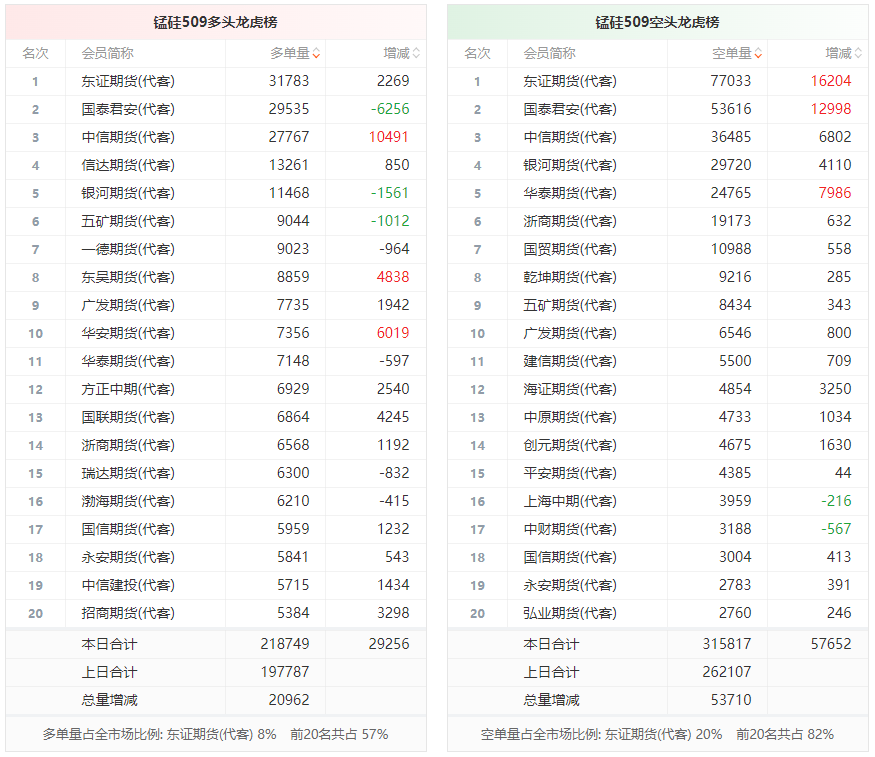Image resolution: width=875 pixels, height=757 pixels.
Task: Click 名次 header in short table
Action: tap(478, 54)
